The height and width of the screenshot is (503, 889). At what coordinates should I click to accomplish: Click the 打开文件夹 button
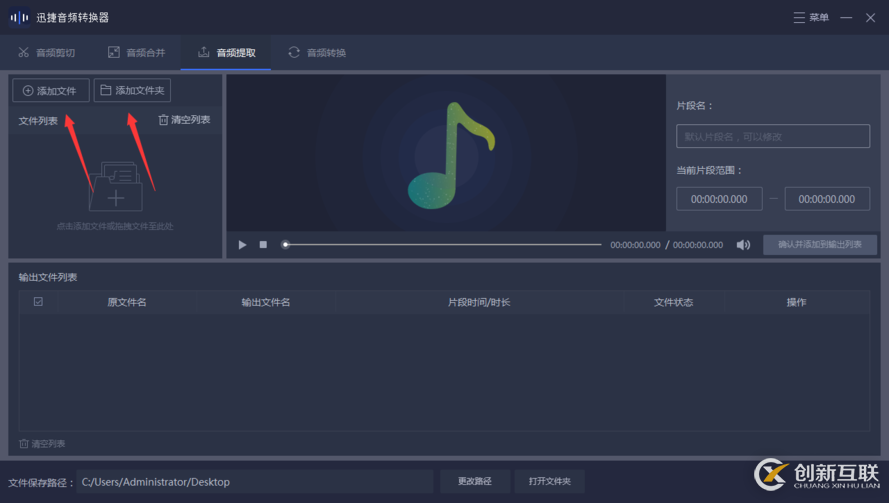pos(549,481)
